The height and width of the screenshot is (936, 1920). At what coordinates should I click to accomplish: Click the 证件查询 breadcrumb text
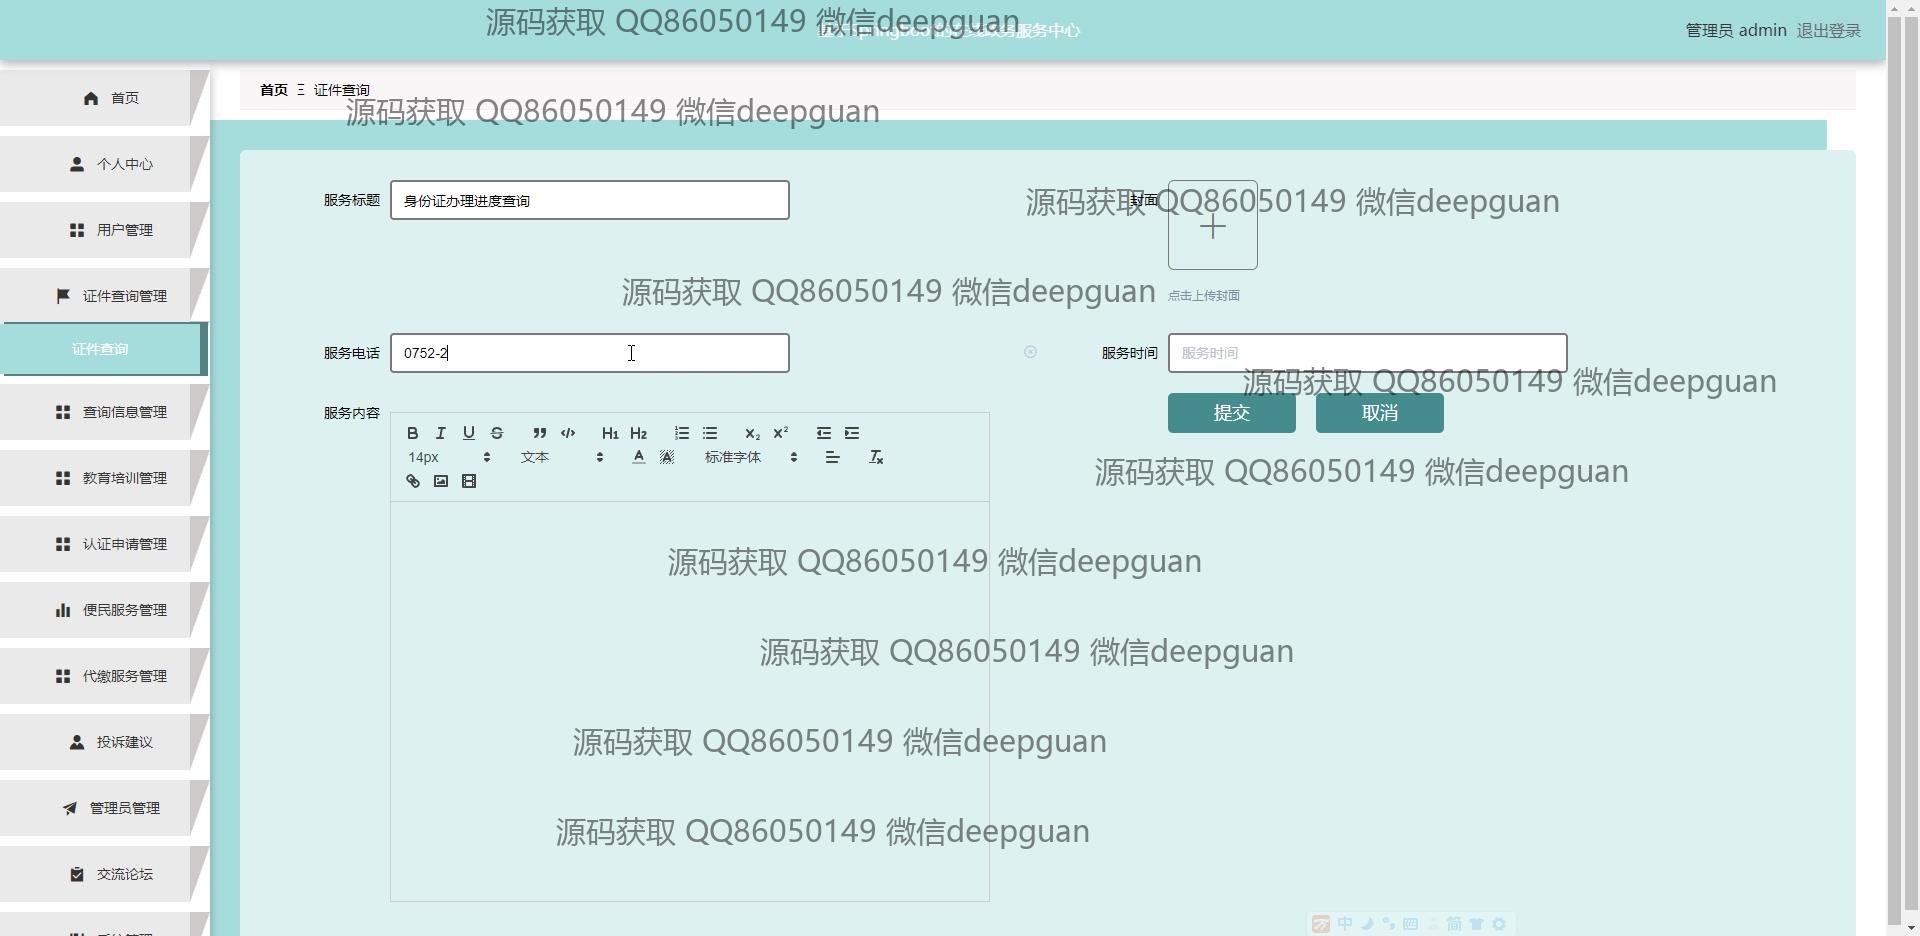(342, 90)
